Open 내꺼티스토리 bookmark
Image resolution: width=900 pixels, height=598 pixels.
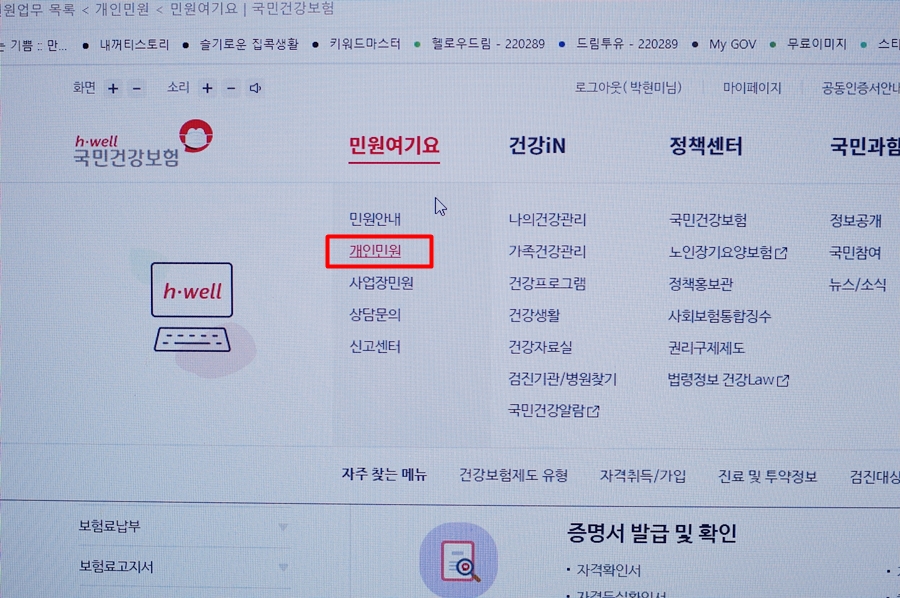pos(134,45)
